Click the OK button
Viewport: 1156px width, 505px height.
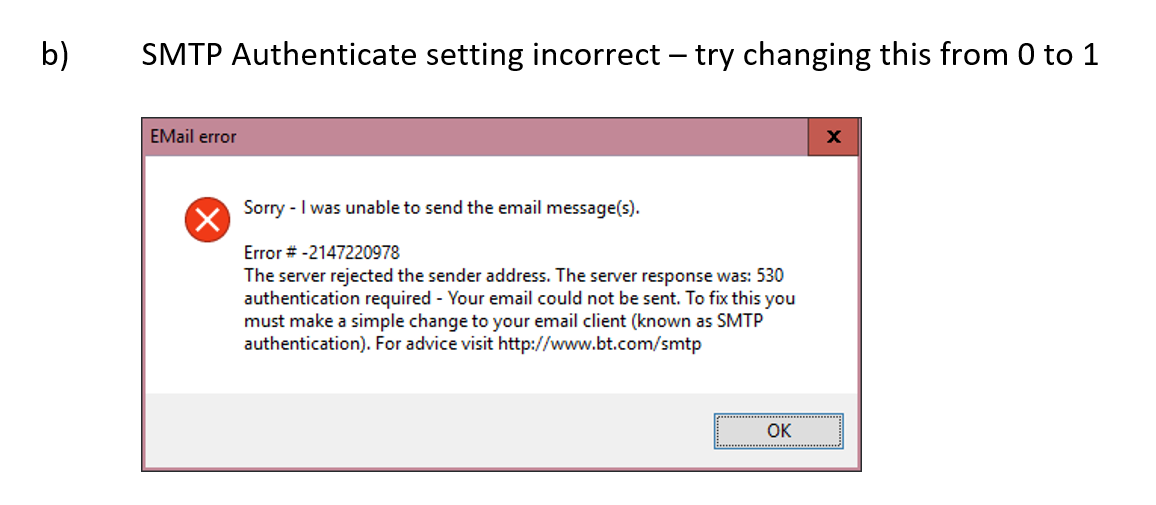click(x=778, y=431)
